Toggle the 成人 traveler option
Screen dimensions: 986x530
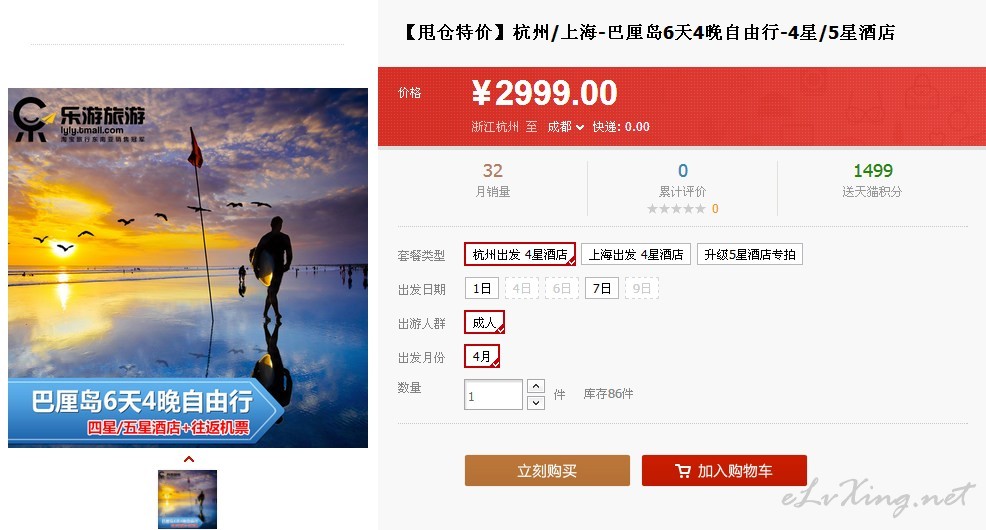coord(484,323)
